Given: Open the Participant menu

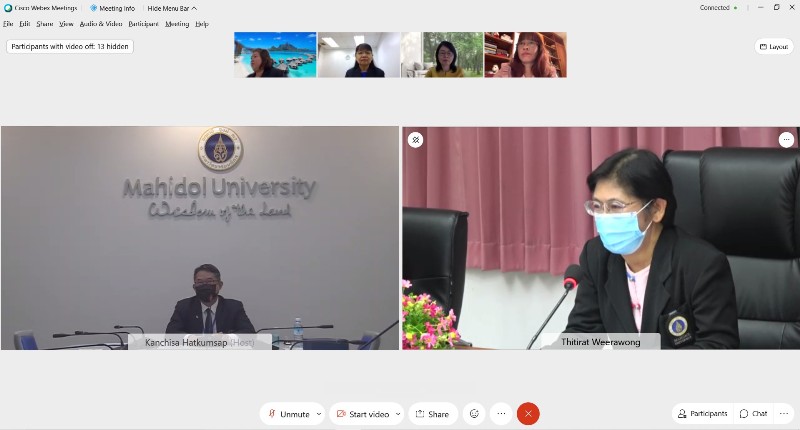Looking at the screenshot, I should click(x=143, y=23).
